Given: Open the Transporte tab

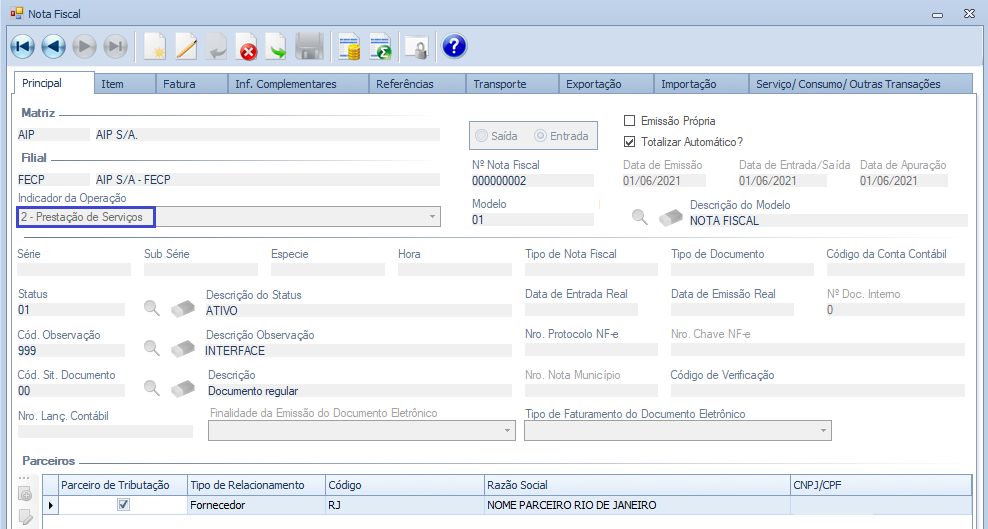Looking at the screenshot, I should 512,84.
